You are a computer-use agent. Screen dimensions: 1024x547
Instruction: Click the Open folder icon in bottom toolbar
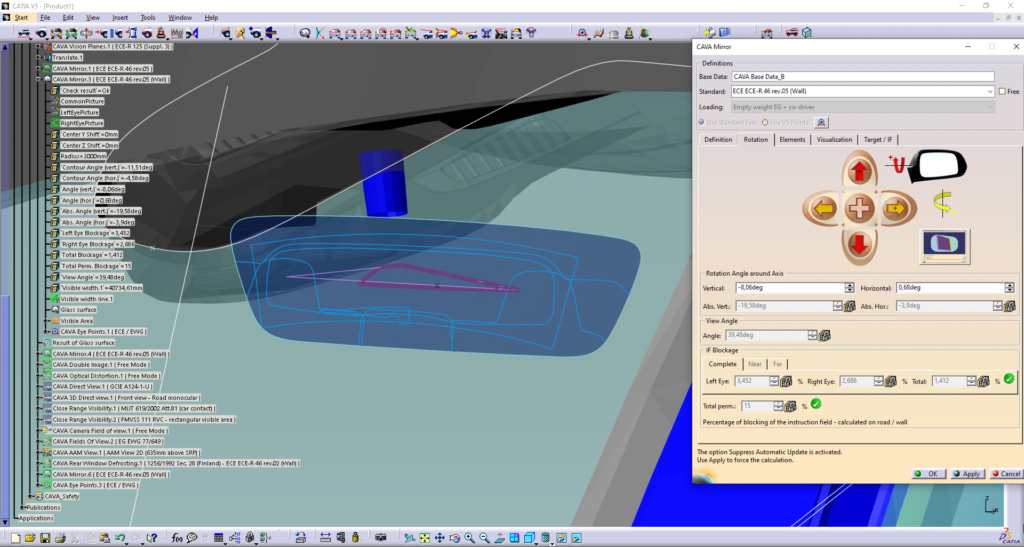30,538
